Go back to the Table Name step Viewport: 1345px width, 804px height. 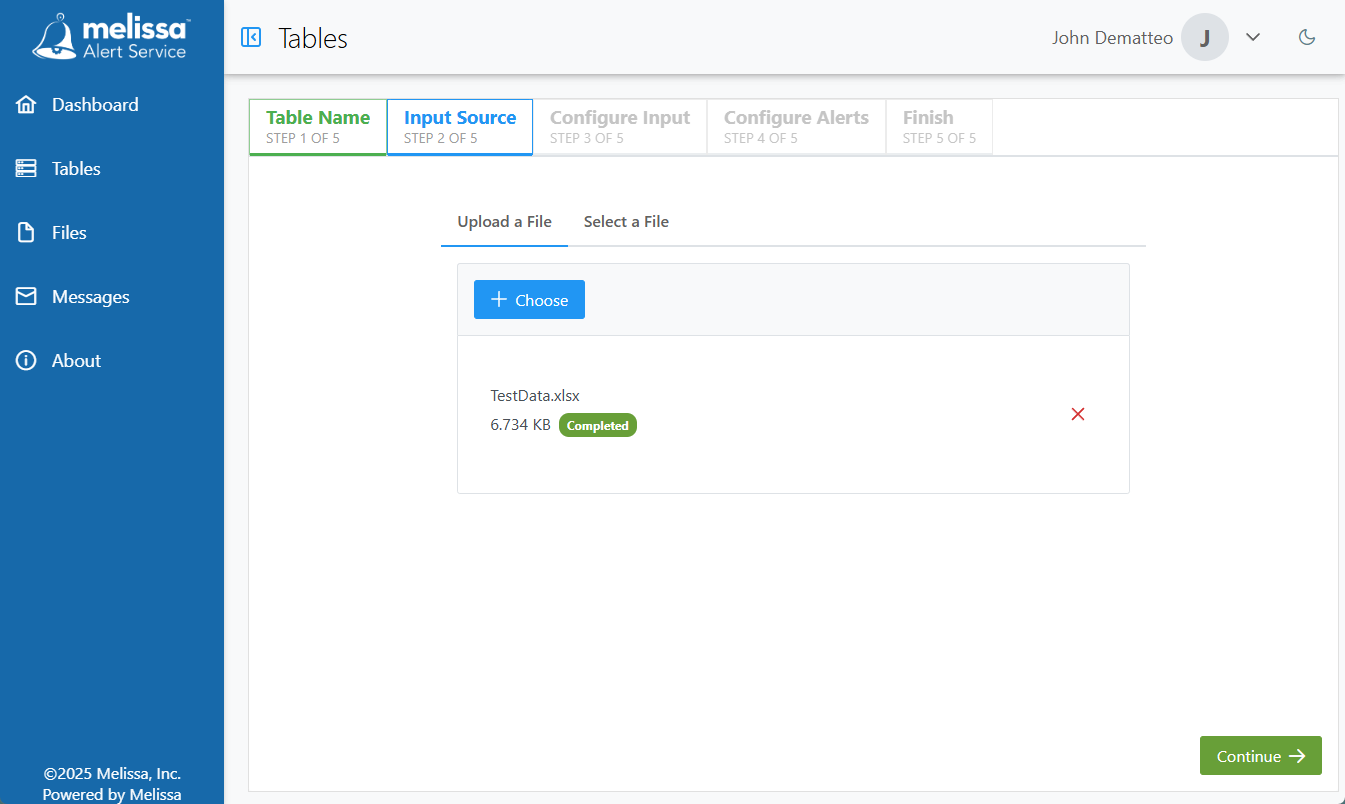tap(317, 126)
